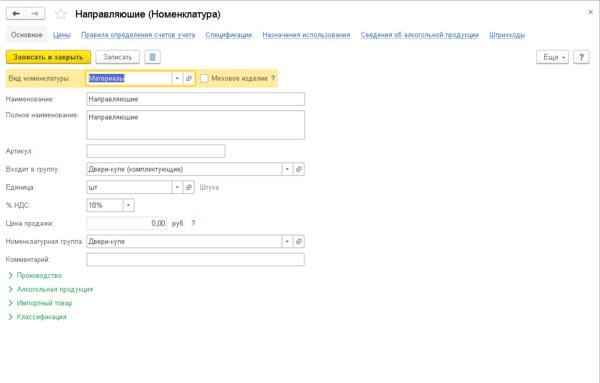The image size is (600, 383).
Task: Open the Входит в группу item form icon
Action: pos(299,169)
